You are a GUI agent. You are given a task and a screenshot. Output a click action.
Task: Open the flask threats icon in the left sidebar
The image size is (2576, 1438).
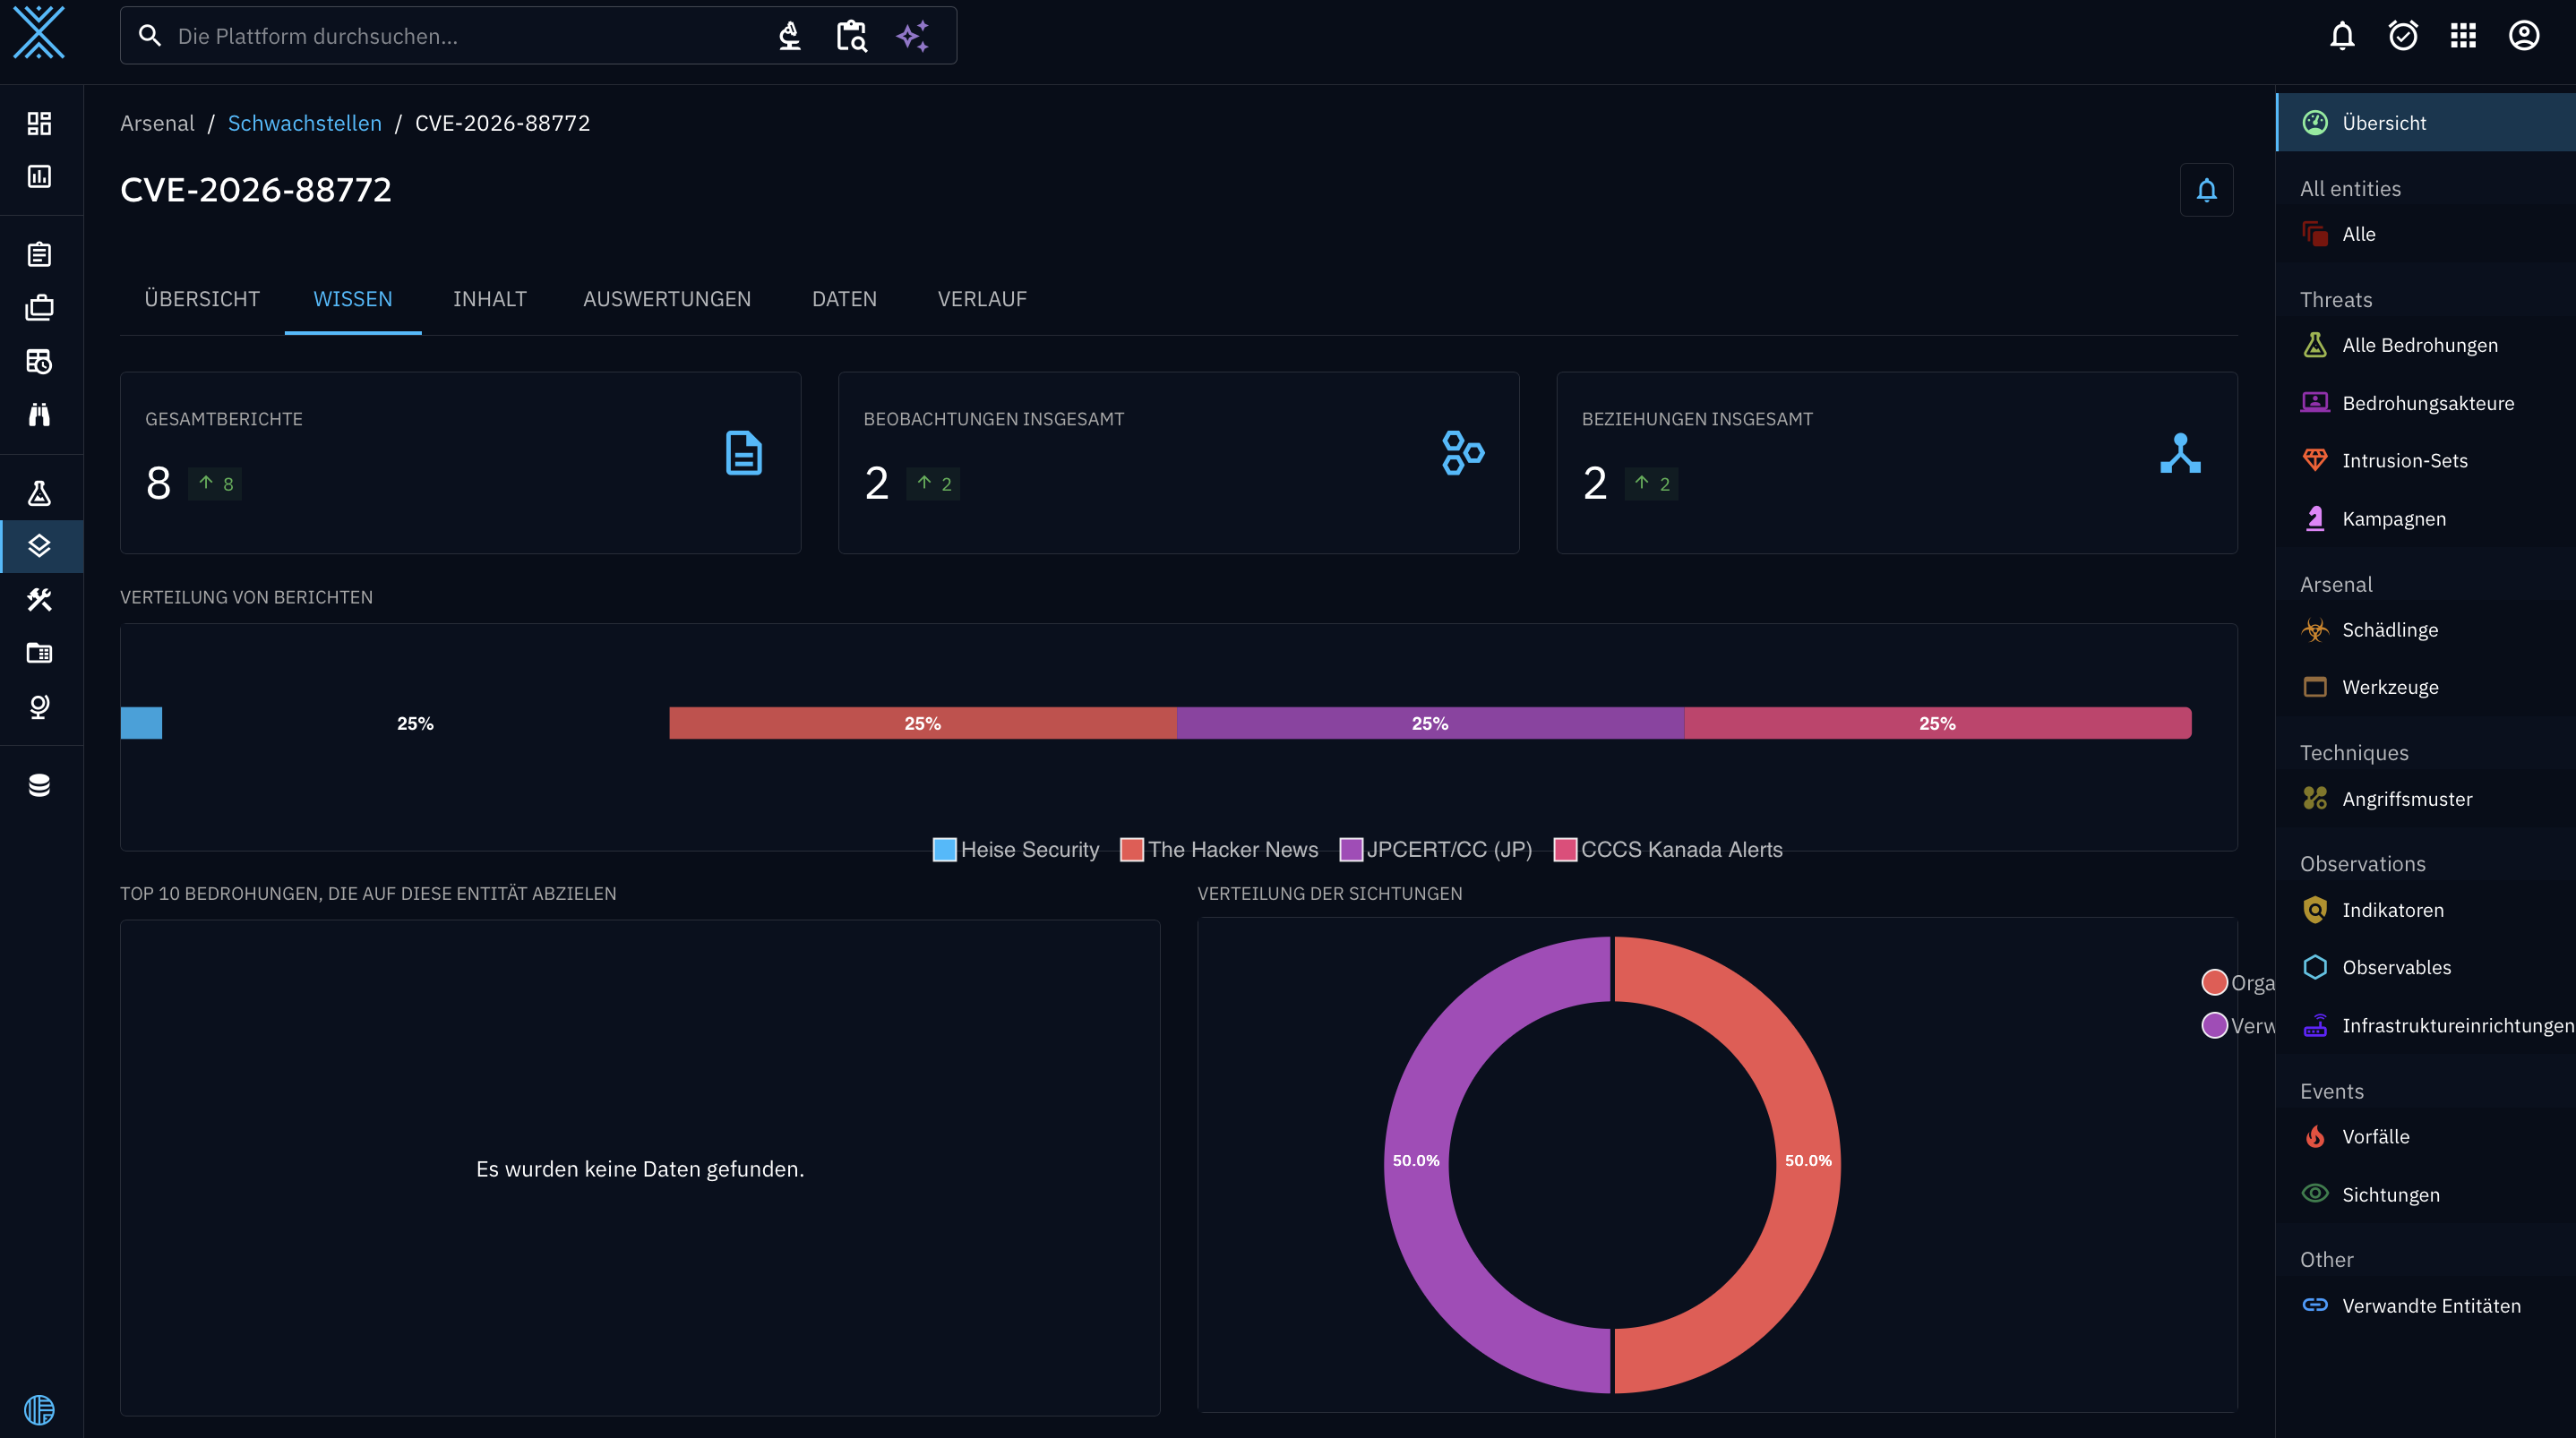[39, 493]
